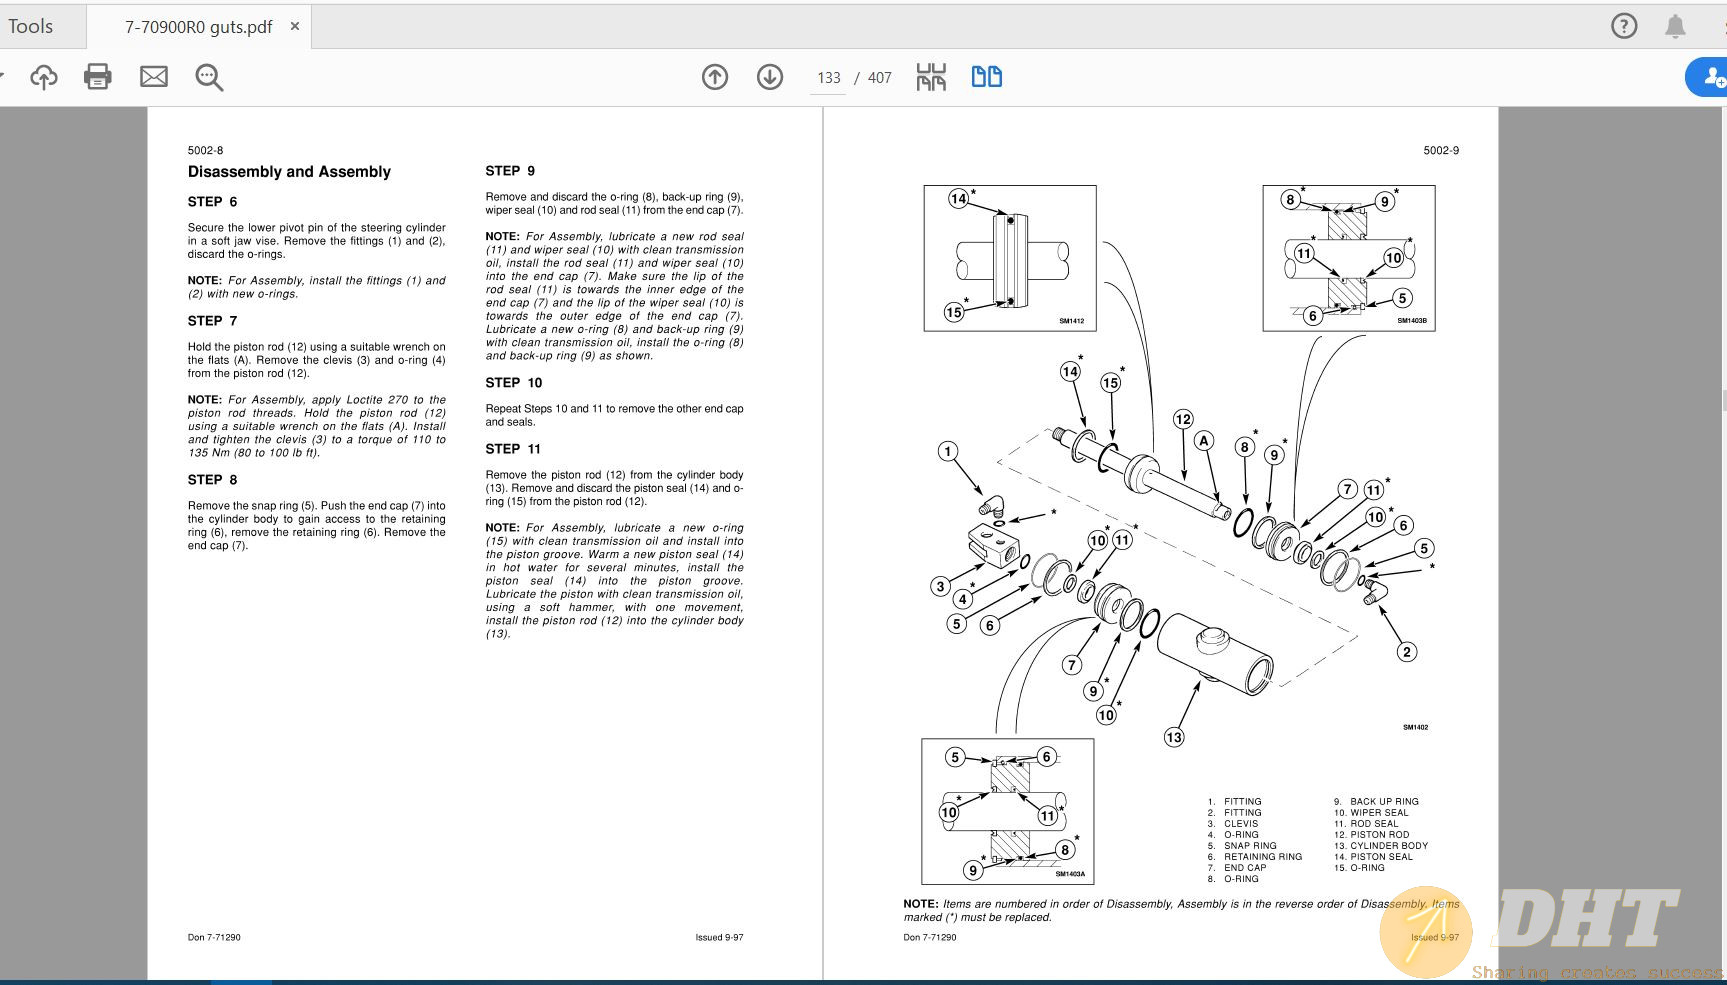Click the page number field showing 133
The height and width of the screenshot is (985, 1727).
(x=828, y=78)
